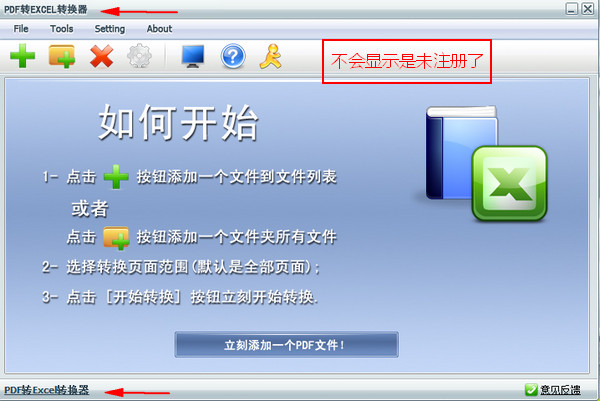600x401 pixels.
Task: Open the File menu
Action: click(21, 29)
